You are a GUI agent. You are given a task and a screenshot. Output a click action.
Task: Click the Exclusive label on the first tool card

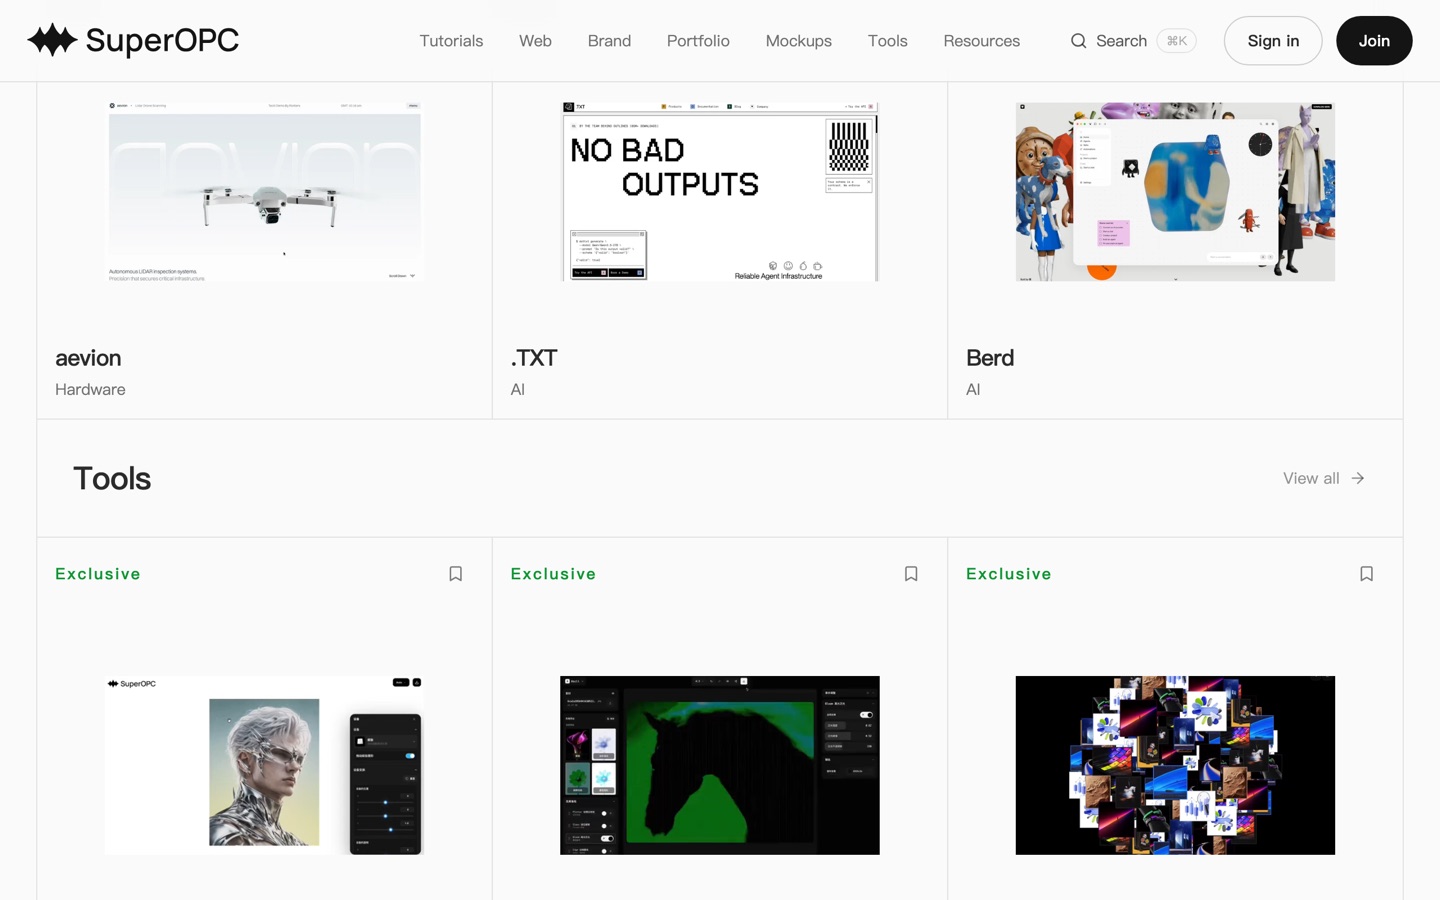(98, 574)
